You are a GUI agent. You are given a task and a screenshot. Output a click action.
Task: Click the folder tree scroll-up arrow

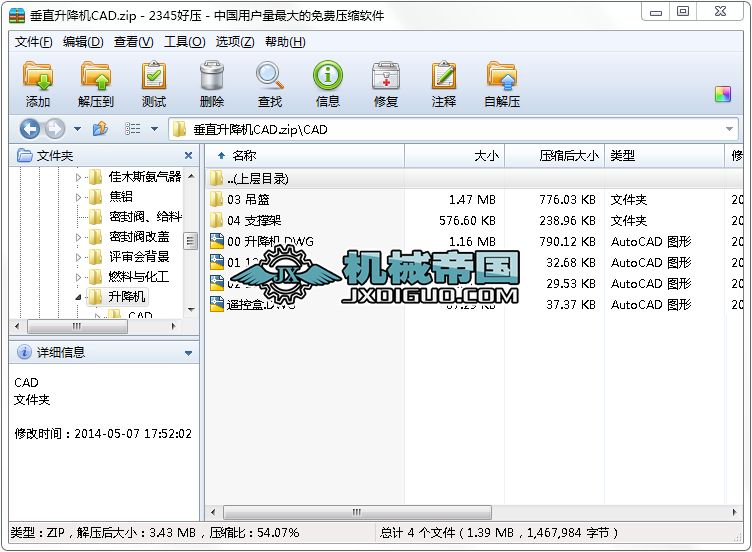point(191,176)
